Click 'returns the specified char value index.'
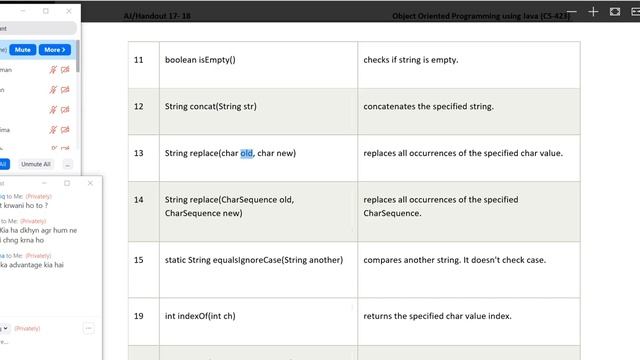Screen dimensions: 640x360 tap(437, 316)
